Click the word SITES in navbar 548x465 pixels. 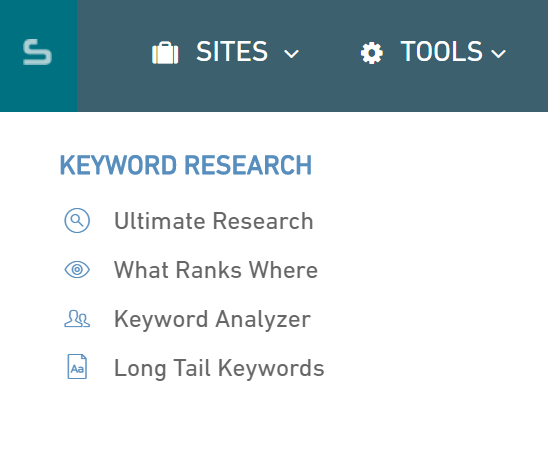[232, 51]
